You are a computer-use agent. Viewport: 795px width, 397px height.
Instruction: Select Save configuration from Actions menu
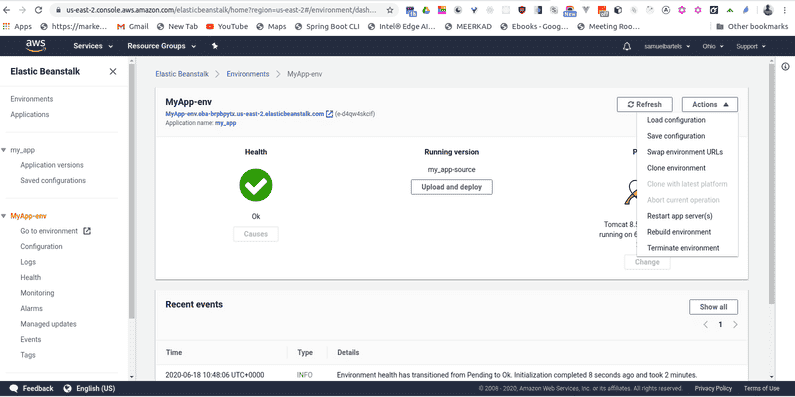point(676,136)
